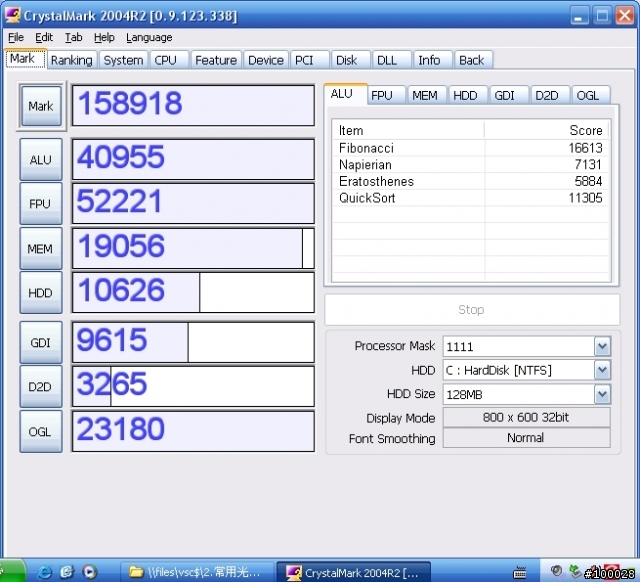640x582 pixels.
Task: Switch to the Info tab
Action: click(x=433, y=60)
